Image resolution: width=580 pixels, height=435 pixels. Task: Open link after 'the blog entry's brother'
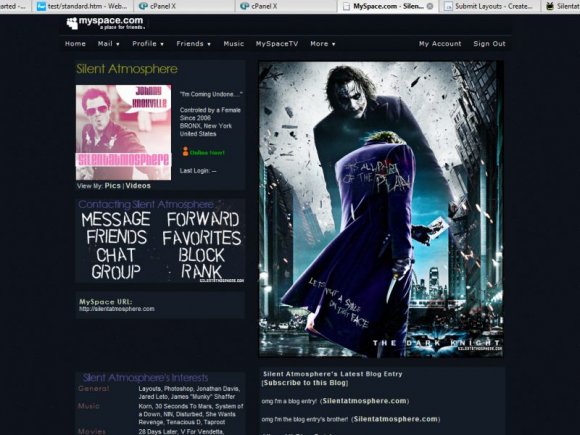click(x=395, y=419)
